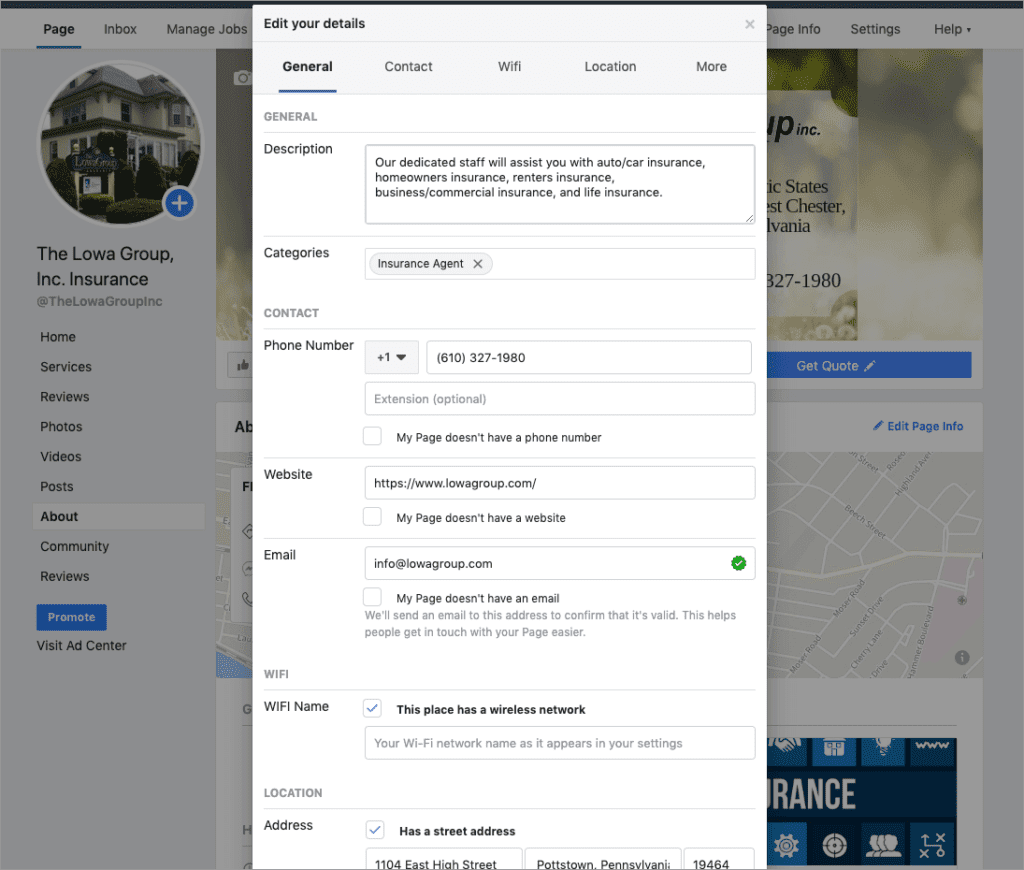Click the blue plus icon on profile picture
This screenshot has height=870, width=1024.
coord(180,203)
